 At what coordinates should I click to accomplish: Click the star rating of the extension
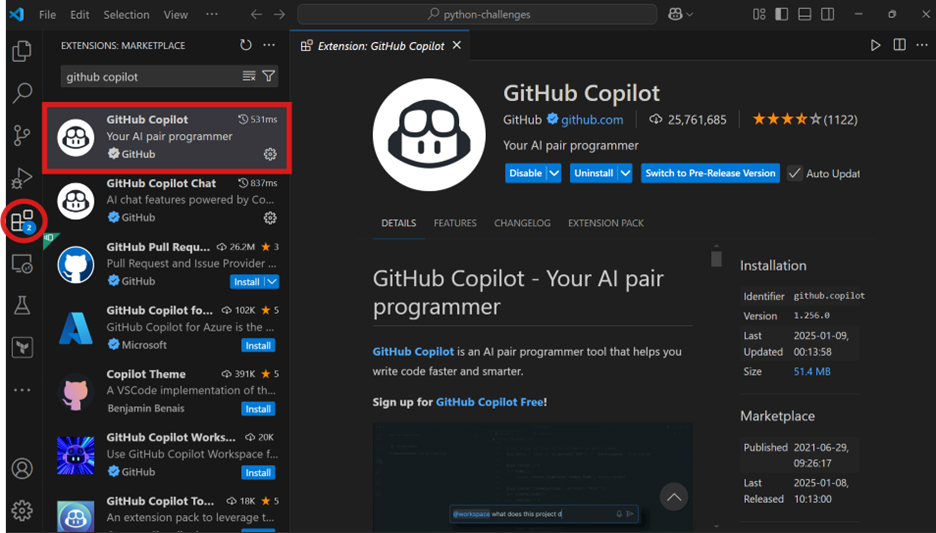787,119
